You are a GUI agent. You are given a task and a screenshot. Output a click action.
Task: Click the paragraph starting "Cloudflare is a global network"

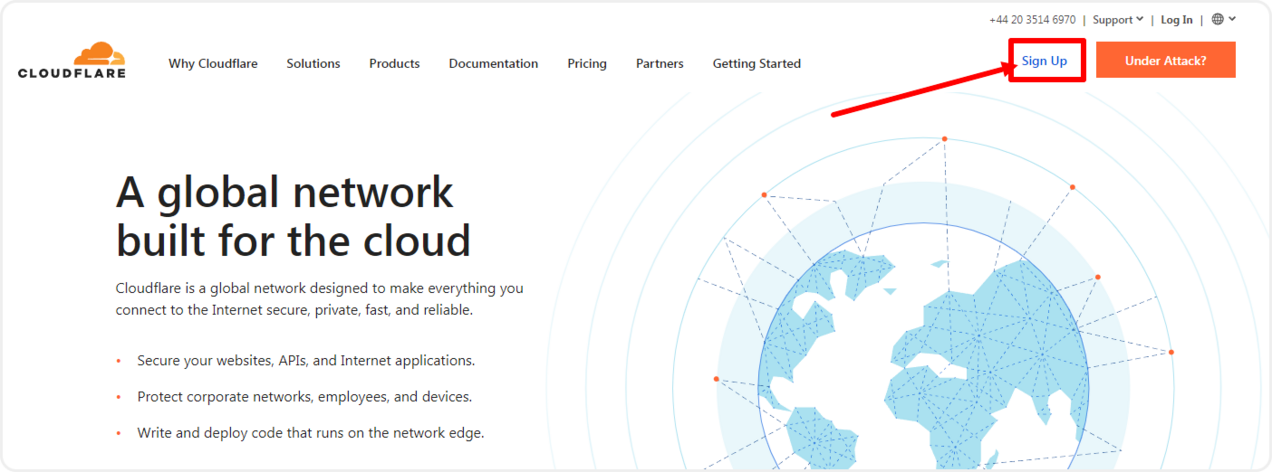tap(319, 299)
